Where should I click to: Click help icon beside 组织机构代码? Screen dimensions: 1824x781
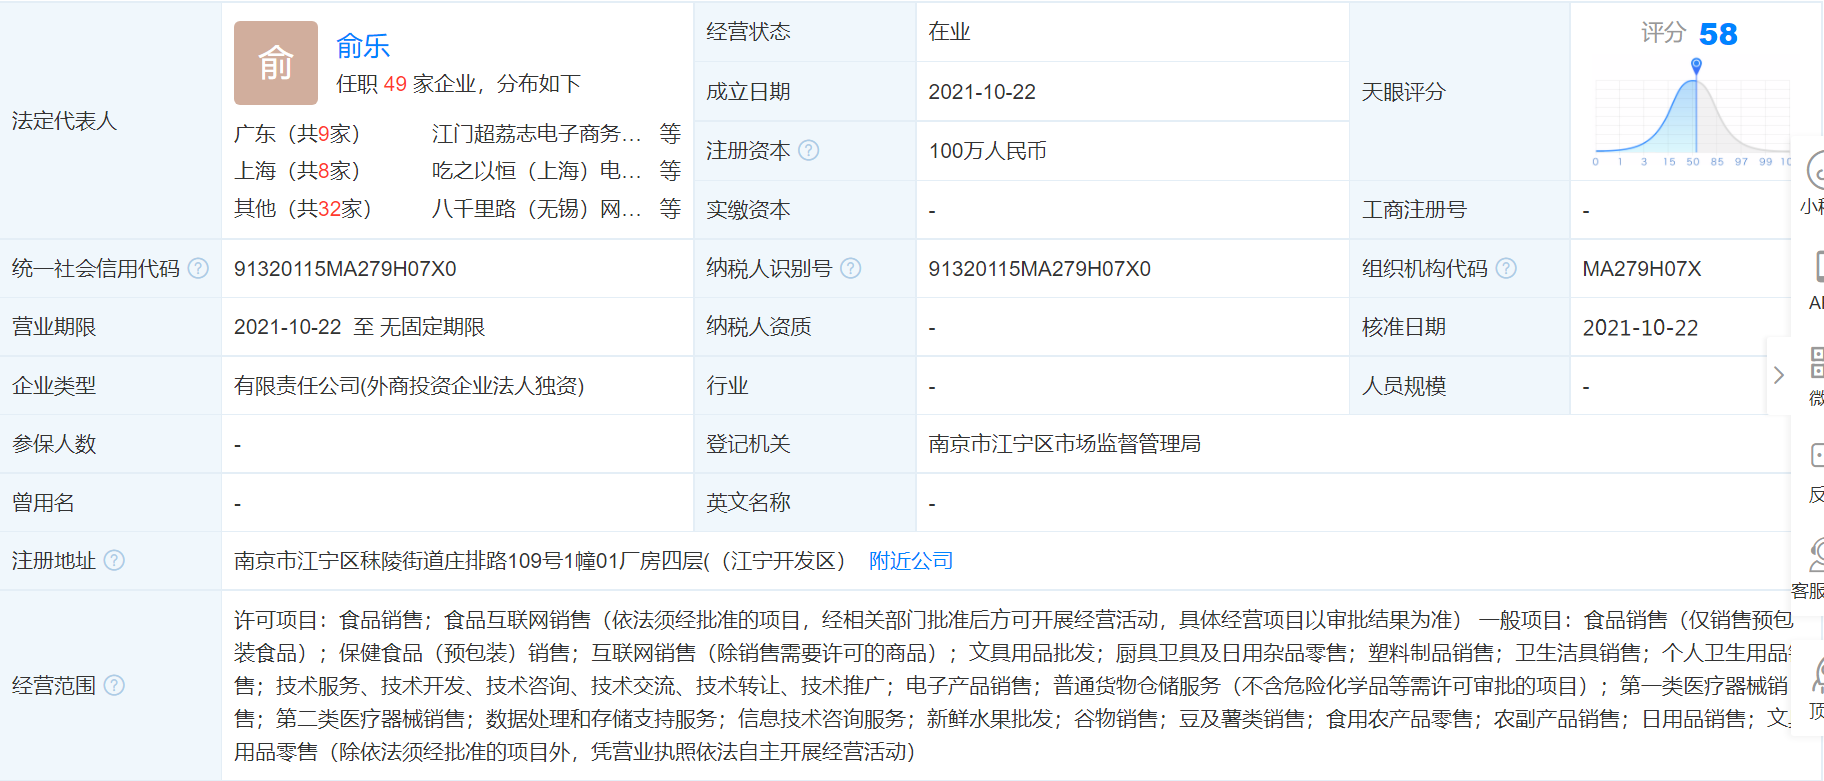(x=1506, y=268)
